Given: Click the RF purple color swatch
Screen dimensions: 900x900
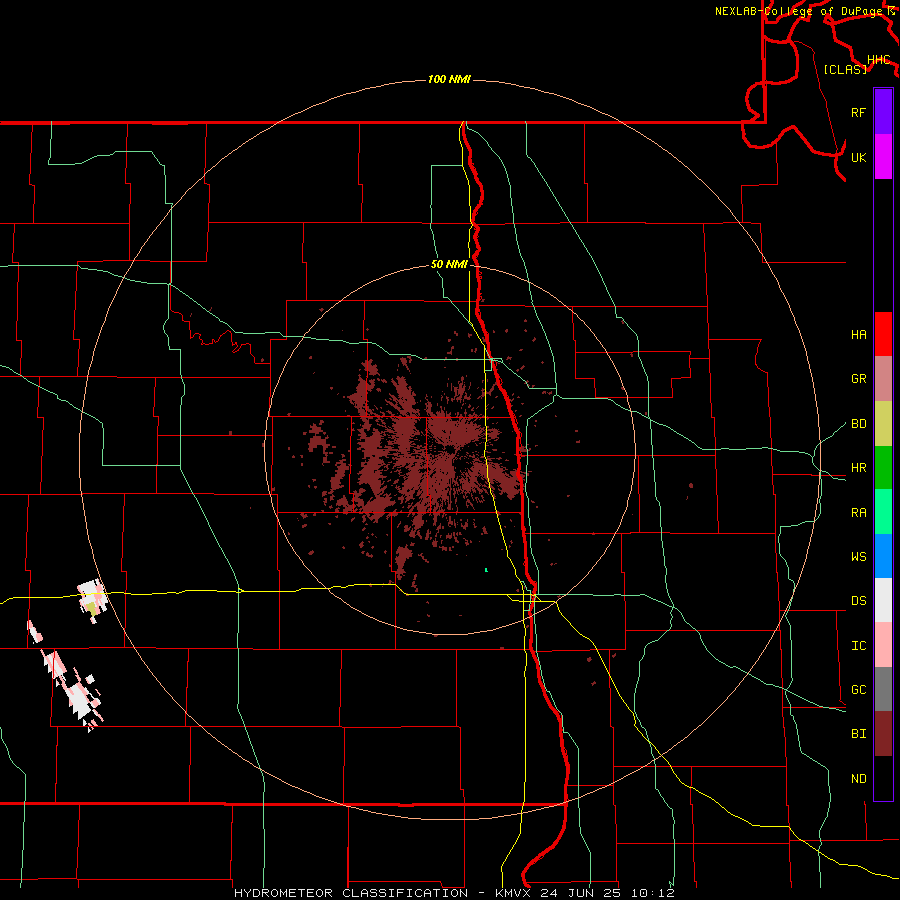Looking at the screenshot, I should coord(883,112).
